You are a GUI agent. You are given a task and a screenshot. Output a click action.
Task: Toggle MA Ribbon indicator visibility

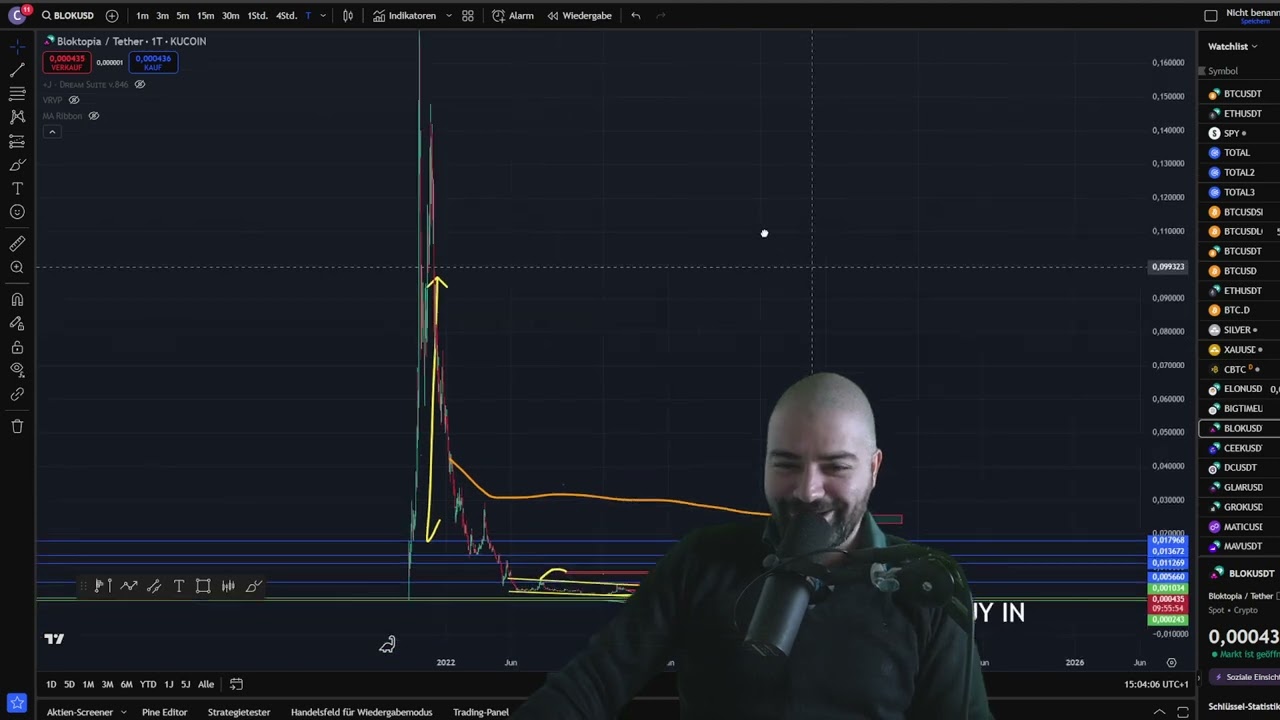pyautogui.click(x=94, y=116)
